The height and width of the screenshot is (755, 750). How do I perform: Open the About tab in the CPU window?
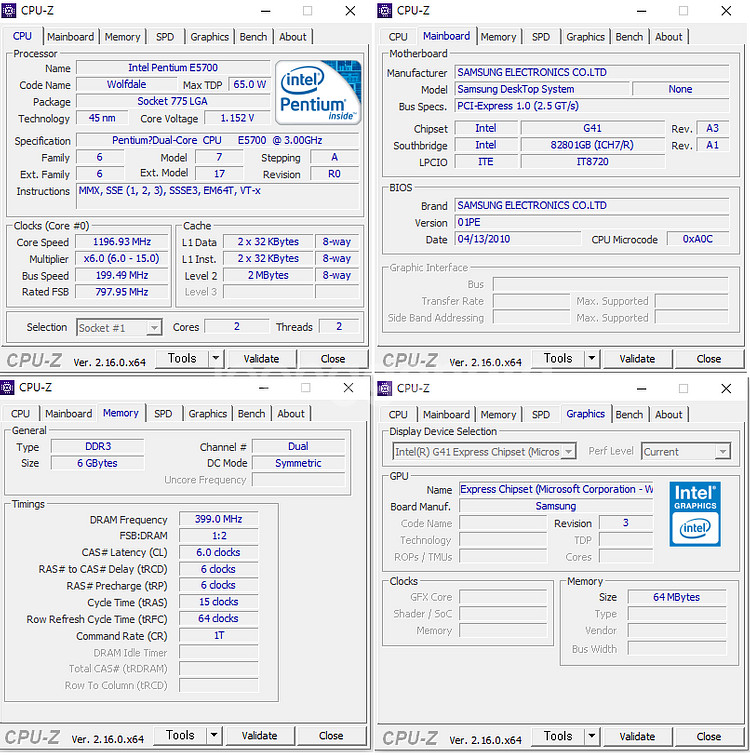[293, 37]
